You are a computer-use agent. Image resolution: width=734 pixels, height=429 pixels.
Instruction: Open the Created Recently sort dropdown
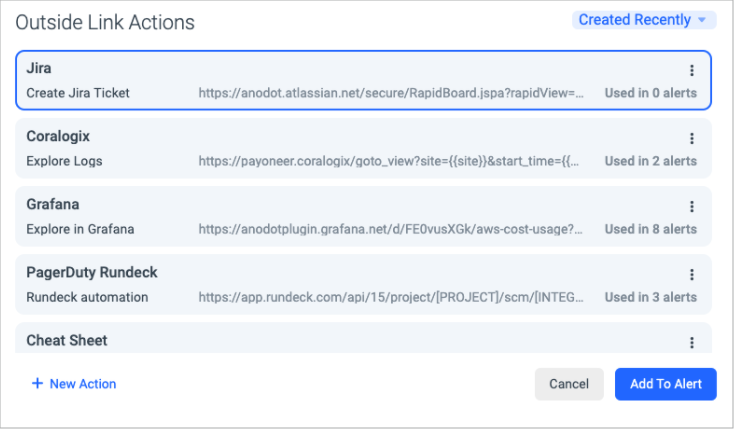(x=644, y=20)
